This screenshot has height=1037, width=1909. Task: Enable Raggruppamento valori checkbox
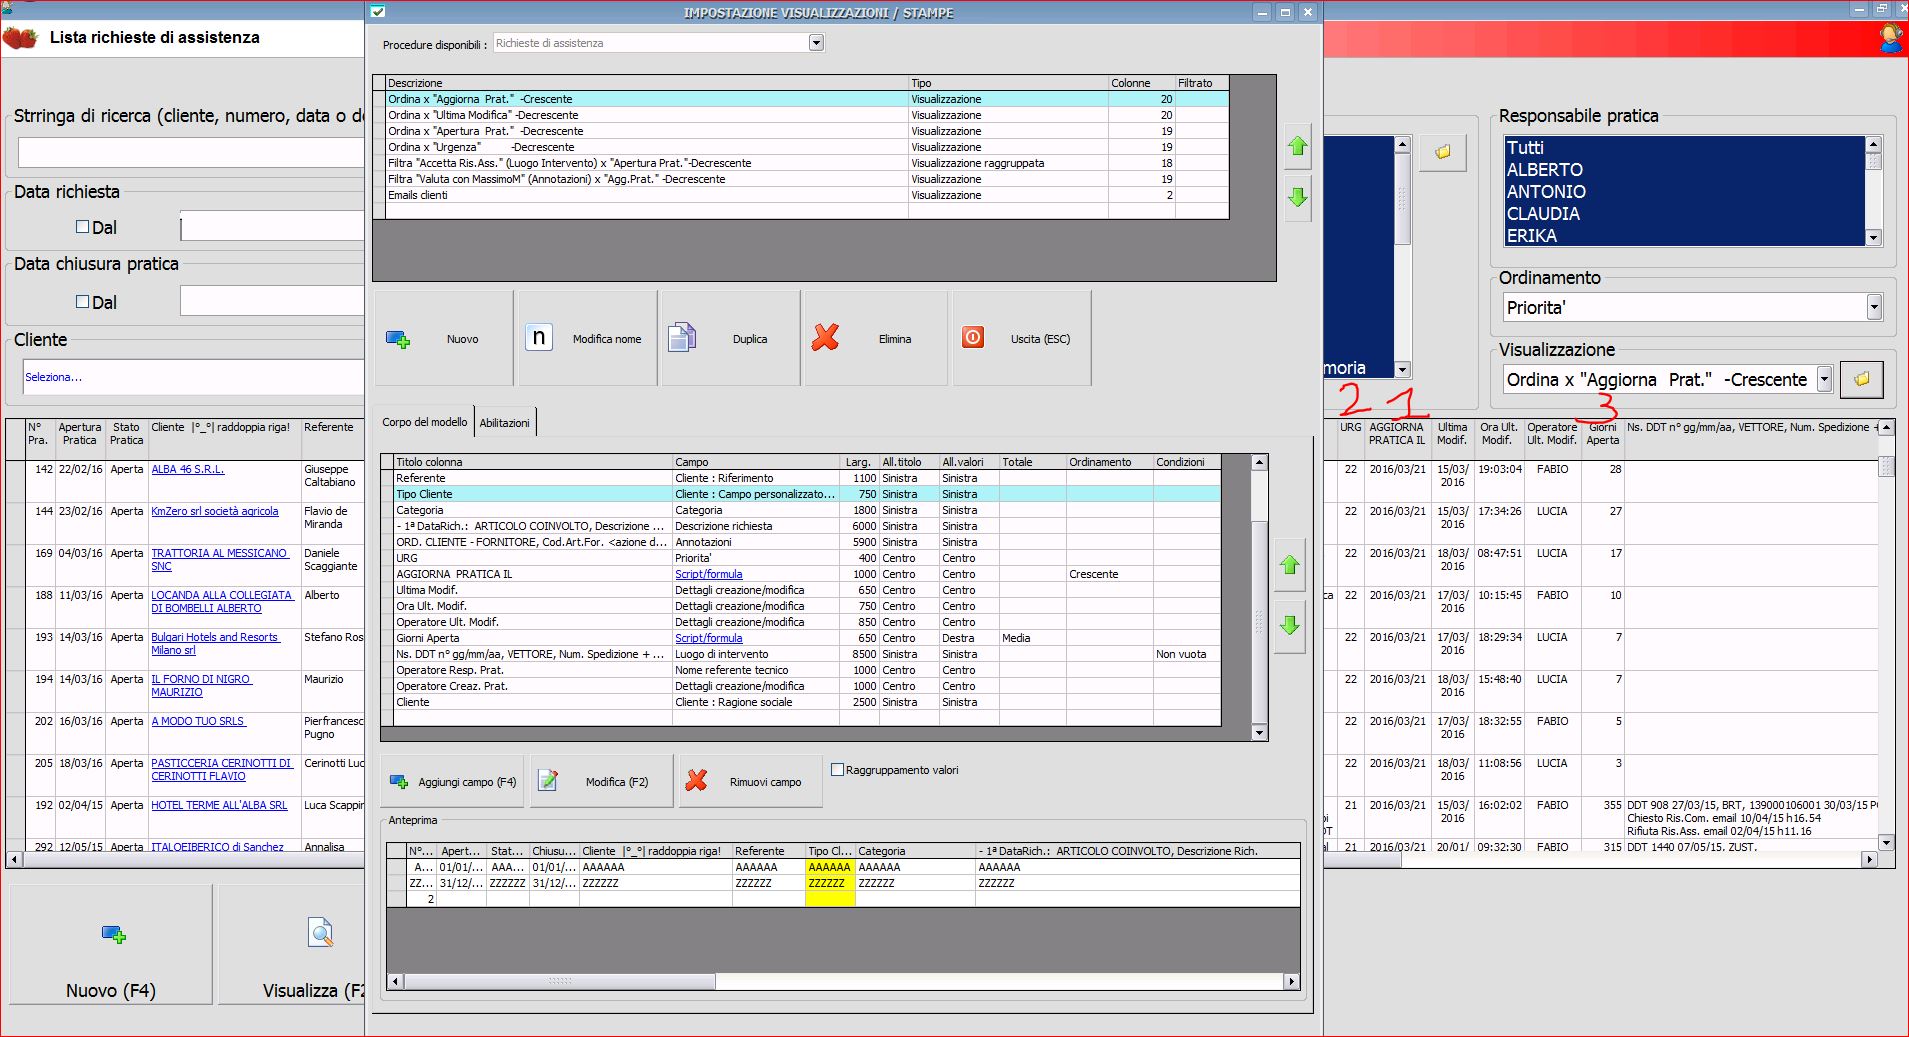coord(838,770)
